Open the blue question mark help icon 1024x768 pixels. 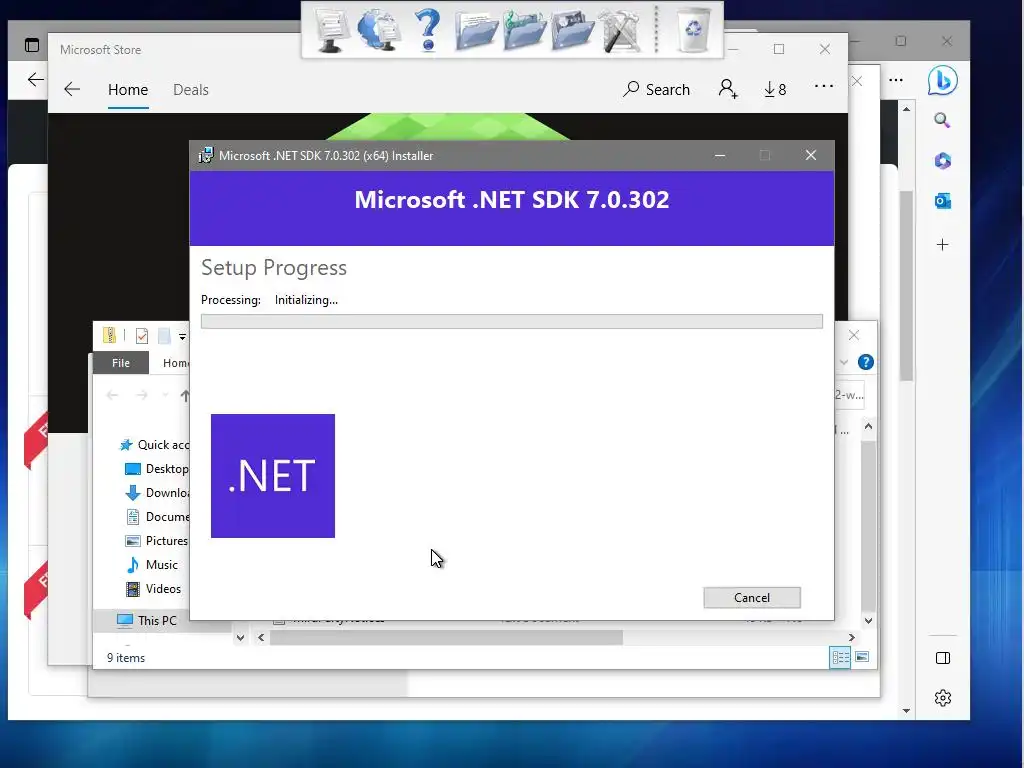pos(428,30)
